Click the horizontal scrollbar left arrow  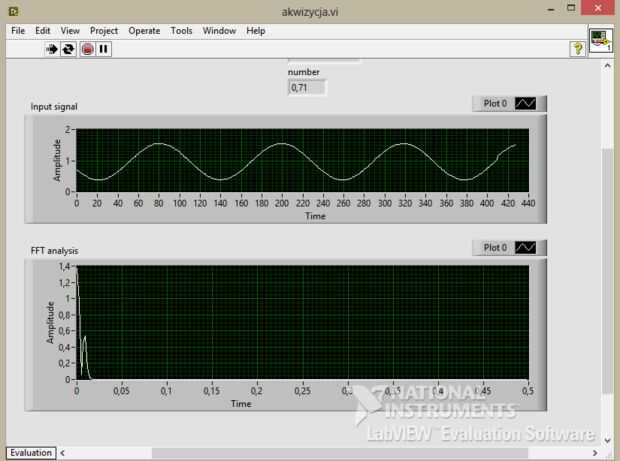pos(62,453)
